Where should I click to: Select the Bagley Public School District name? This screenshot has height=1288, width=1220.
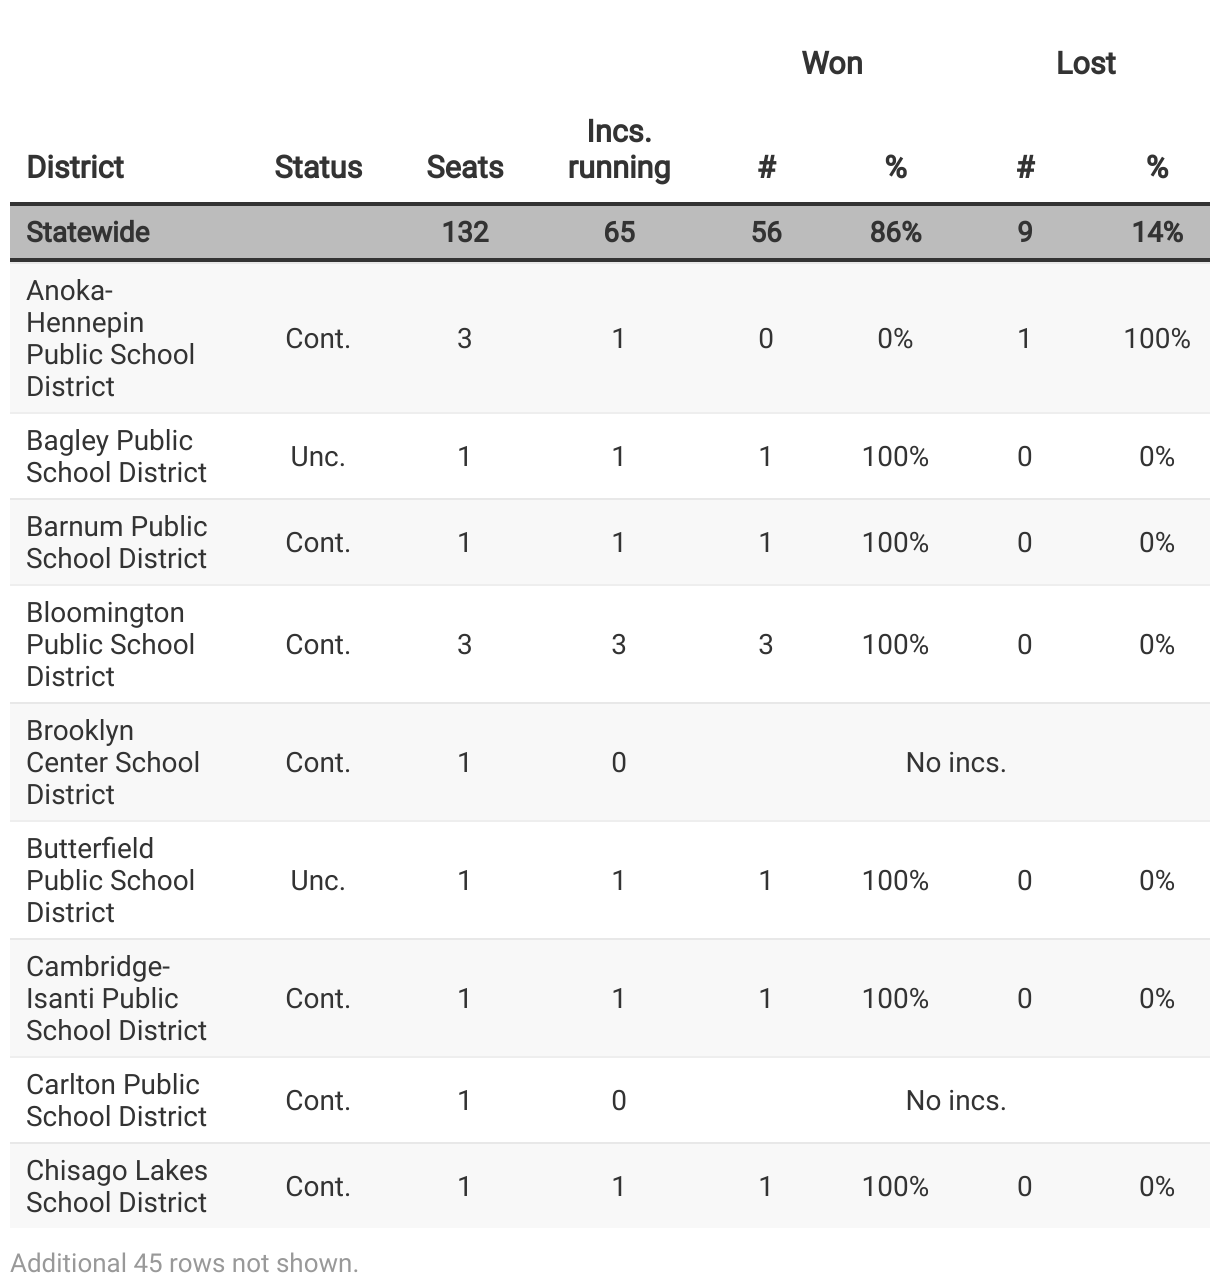coord(116,456)
